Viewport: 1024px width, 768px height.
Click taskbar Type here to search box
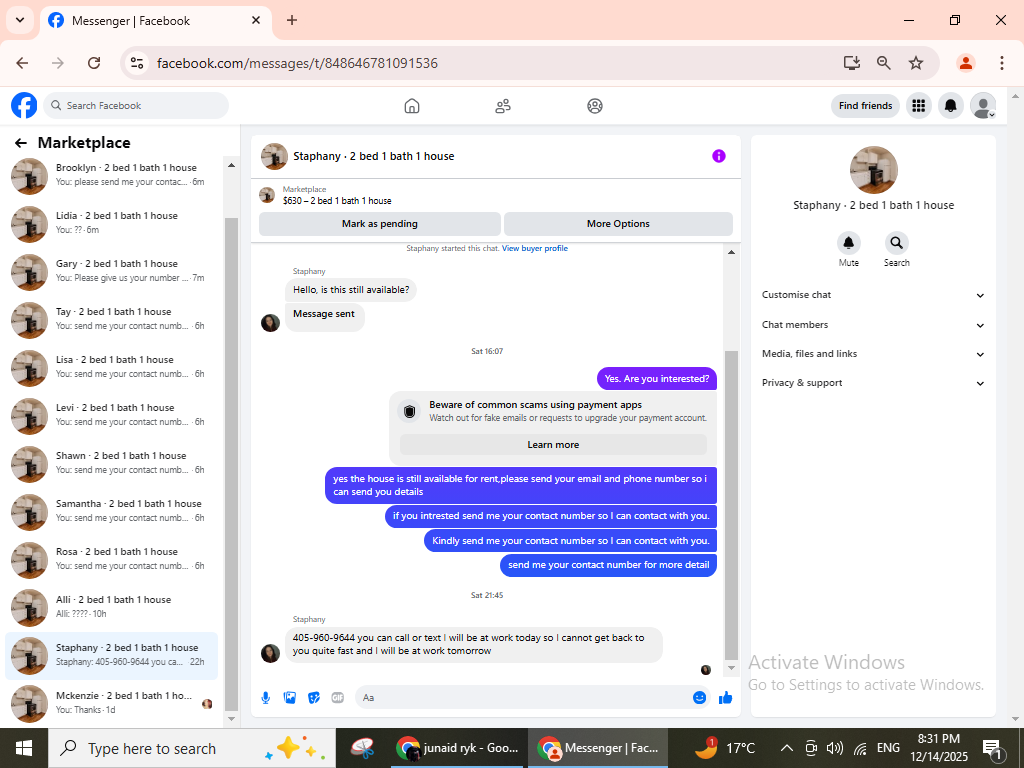[x=192, y=748]
